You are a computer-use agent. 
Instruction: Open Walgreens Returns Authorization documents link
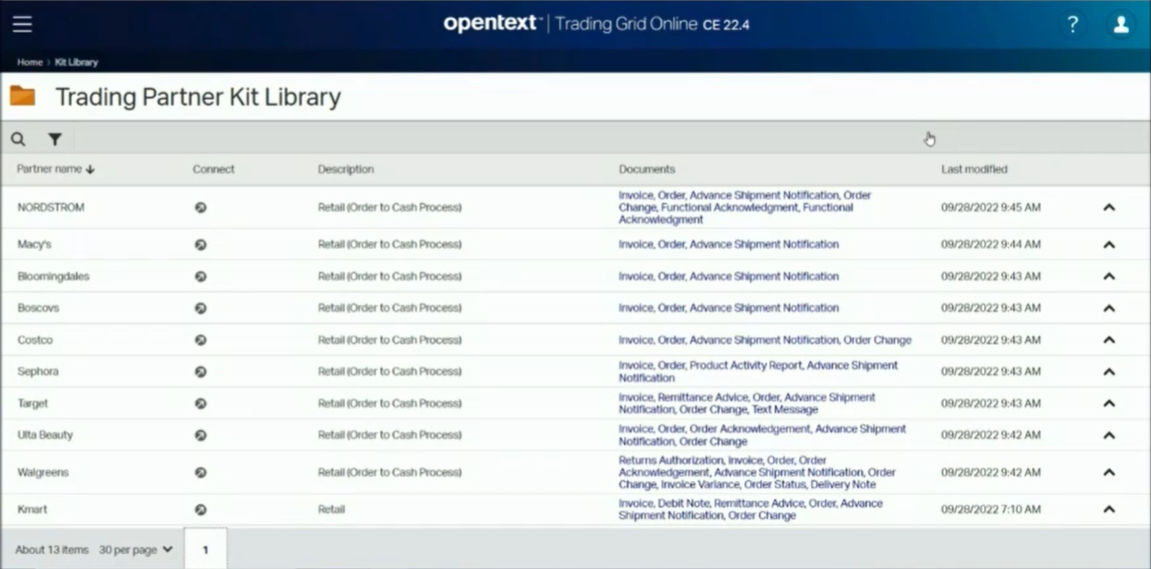pyautogui.click(x=757, y=473)
